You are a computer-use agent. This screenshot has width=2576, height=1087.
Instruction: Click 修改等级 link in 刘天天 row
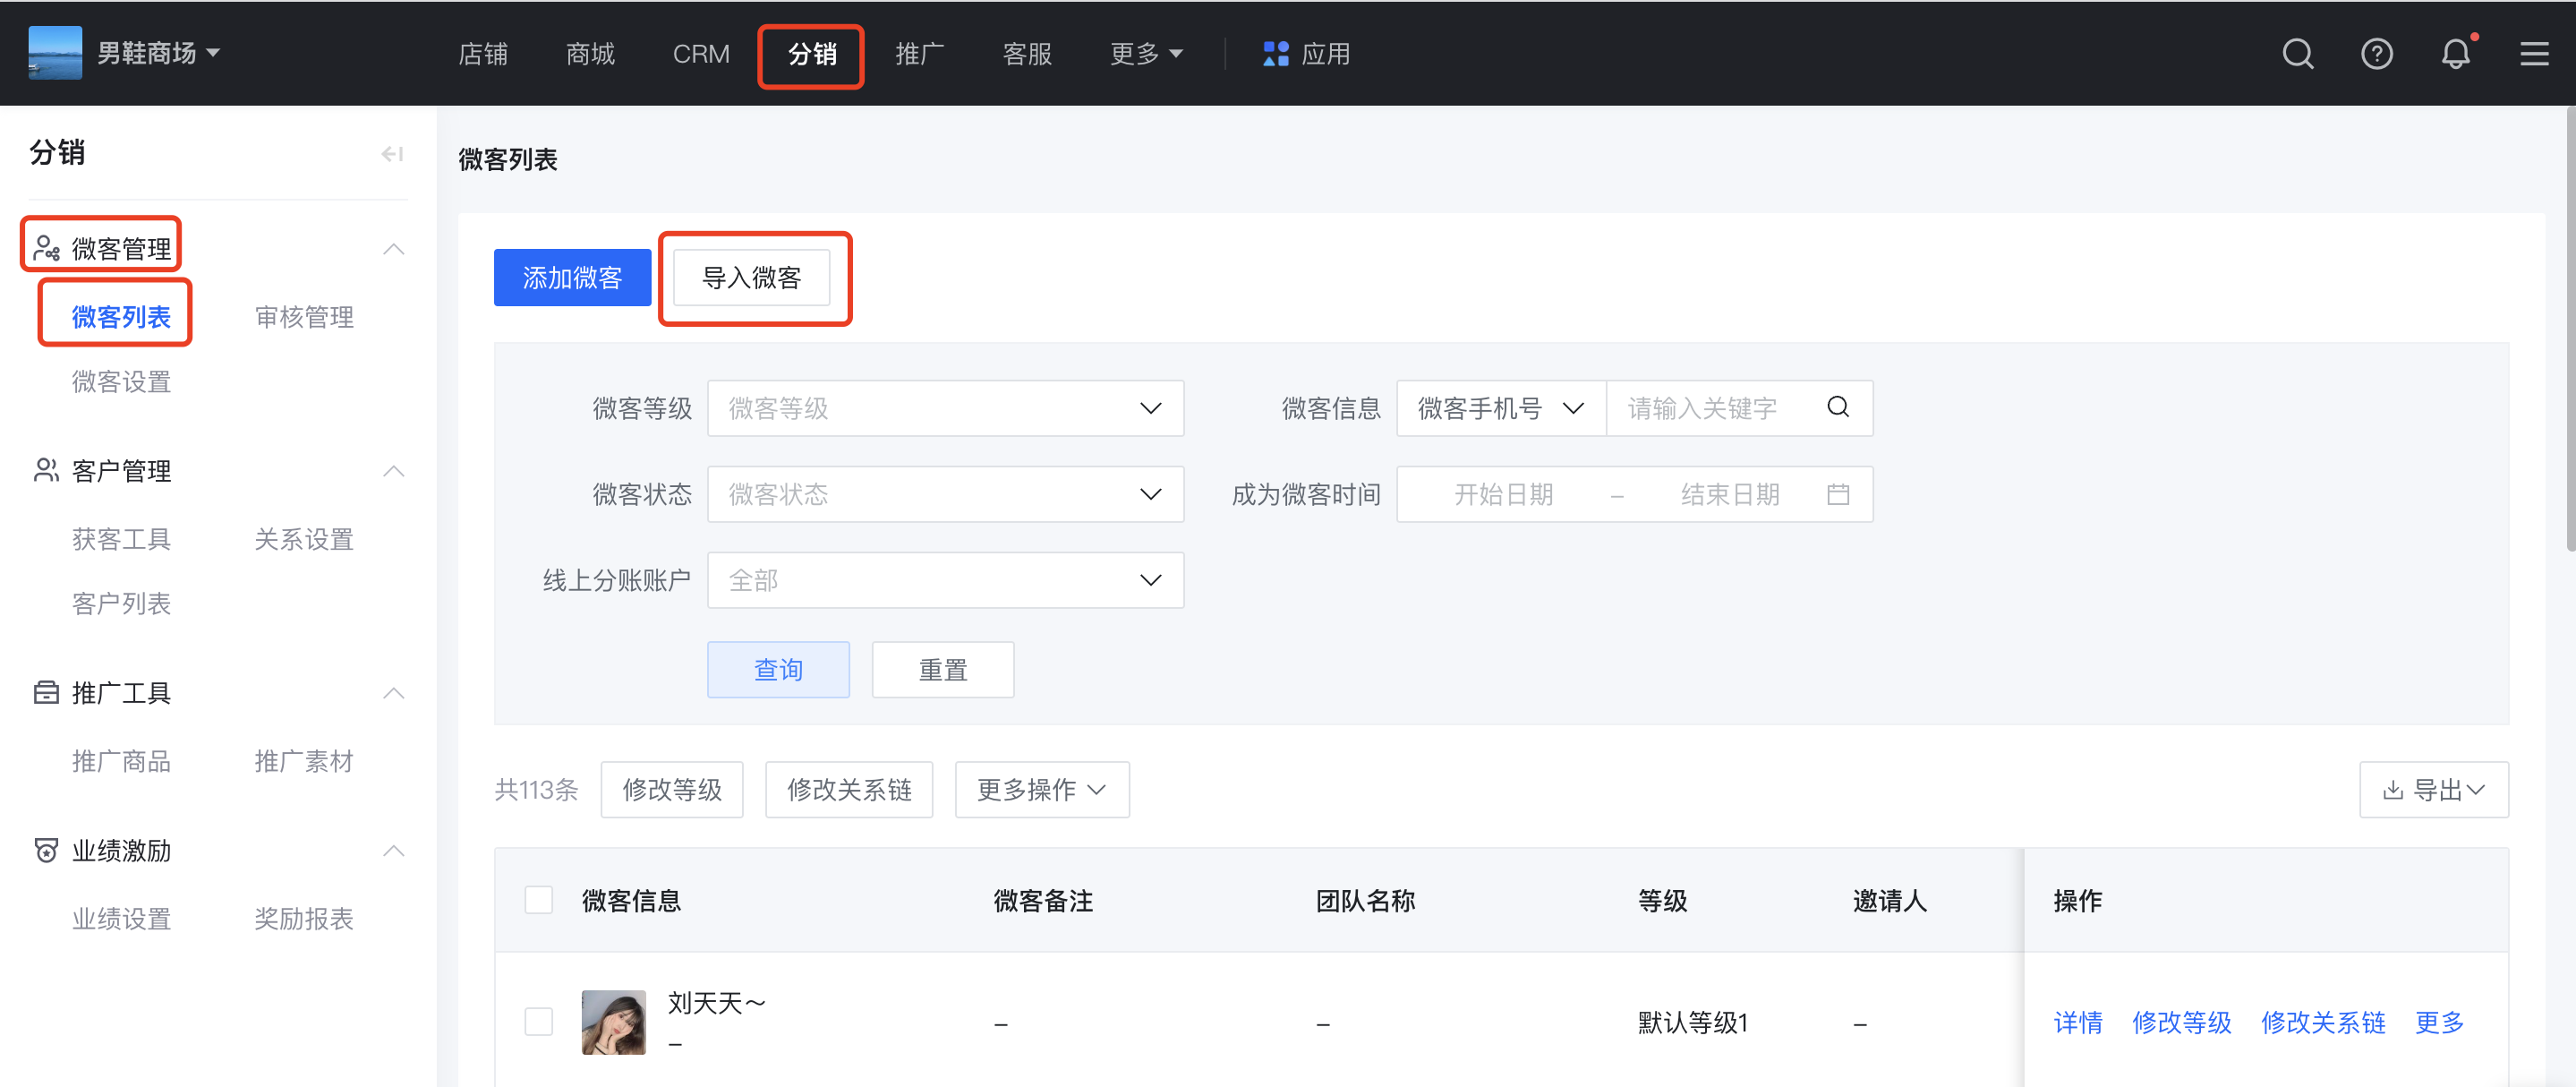click(x=2181, y=1022)
